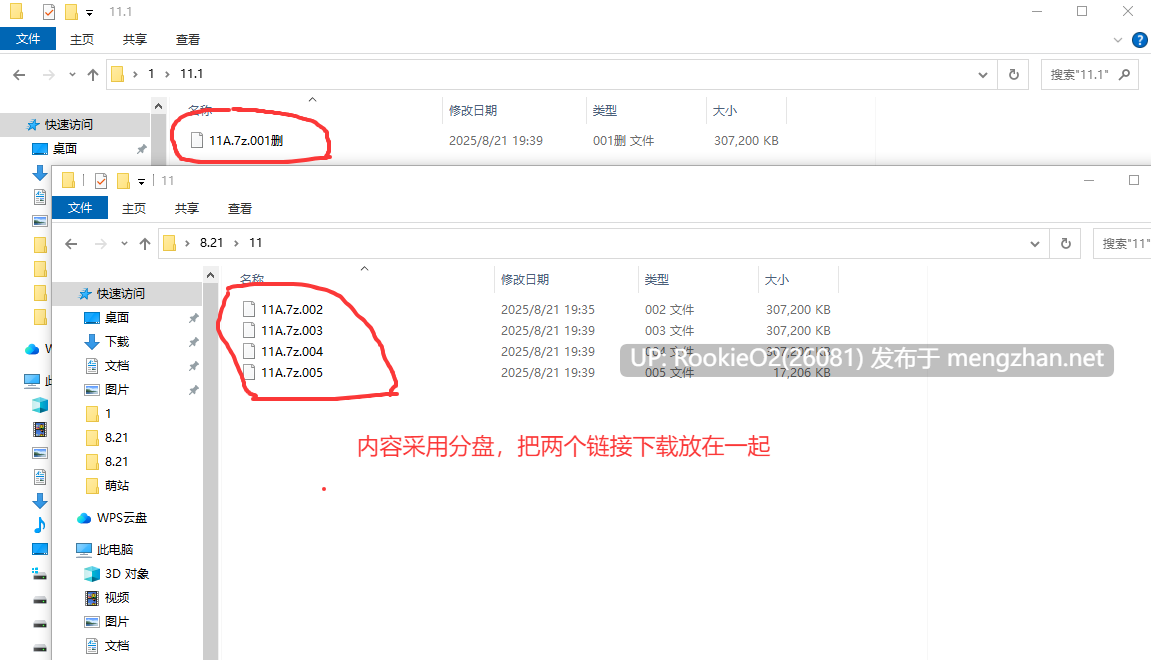Expand address bar history in 11 window
This screenshot has height=660, width=1151.
click(1035, 244)
